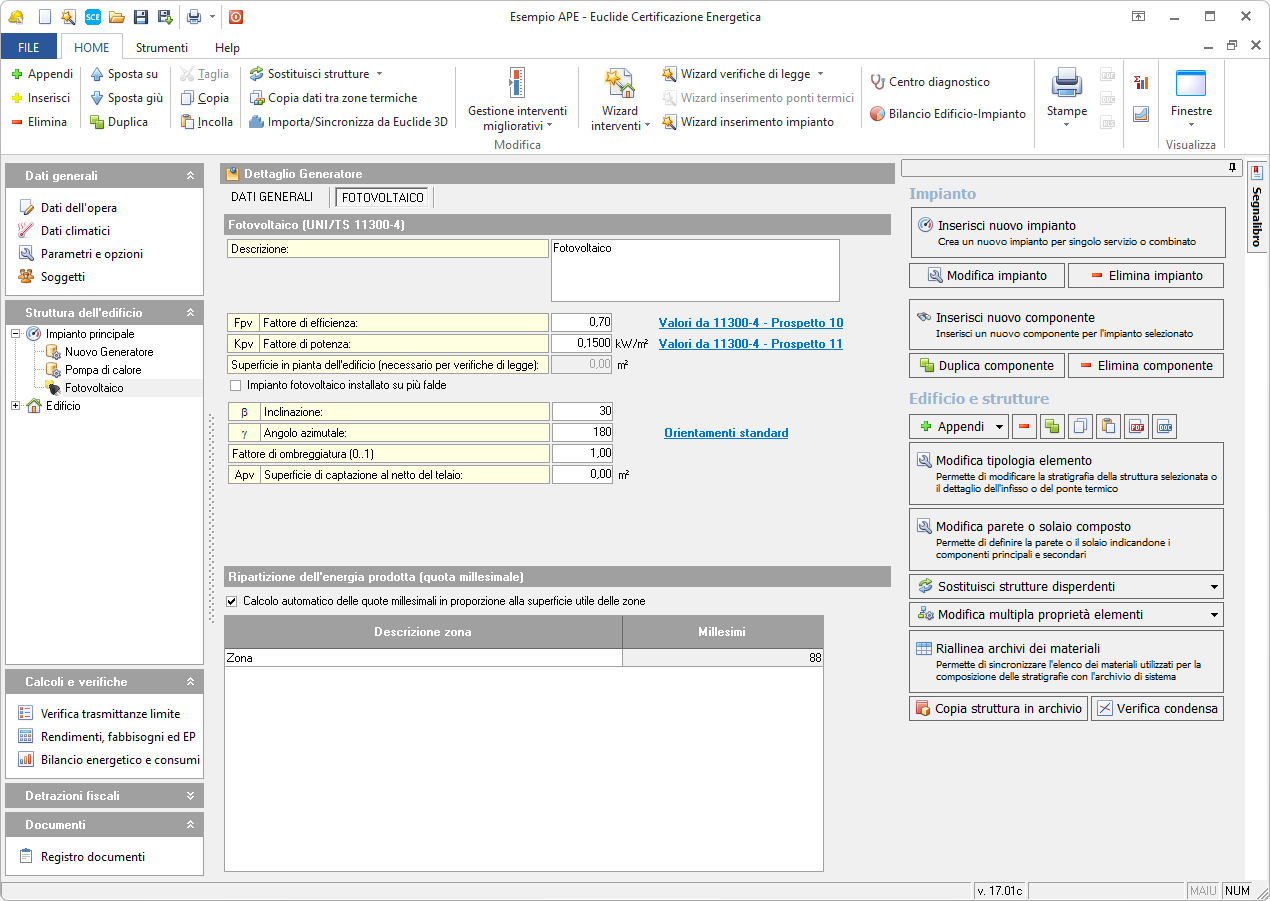Open Sostituisci strutture disperdenti dropdown

(x=1214, y=587)
